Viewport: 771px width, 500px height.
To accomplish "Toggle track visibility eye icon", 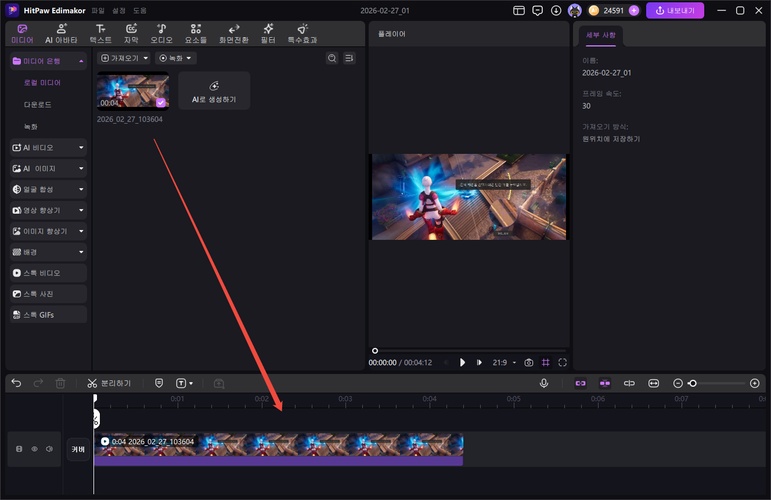I will (x=34, y=449).
